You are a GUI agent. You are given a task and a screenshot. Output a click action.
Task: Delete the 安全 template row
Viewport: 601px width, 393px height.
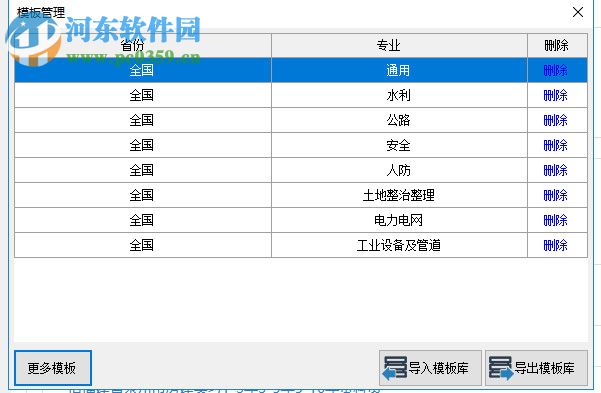coord(555,145)
